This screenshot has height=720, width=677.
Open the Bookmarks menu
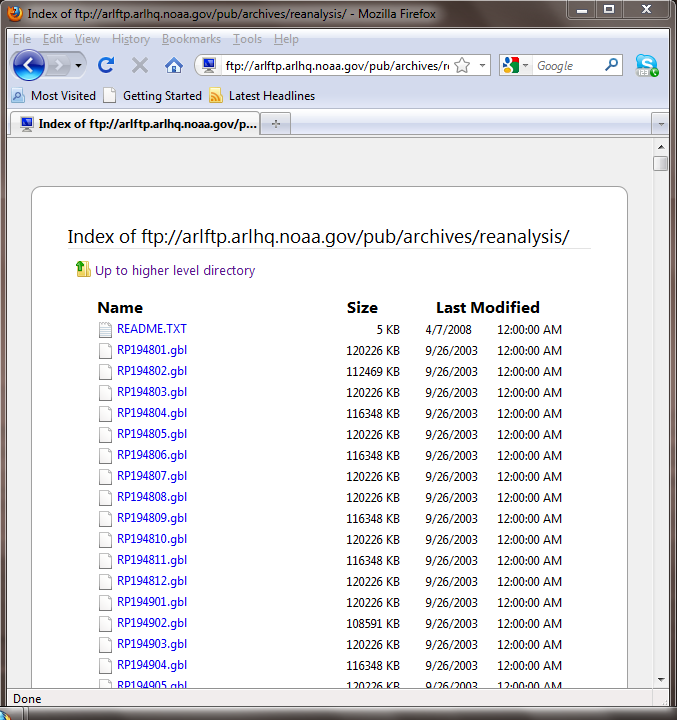click(x=189, y=39)
